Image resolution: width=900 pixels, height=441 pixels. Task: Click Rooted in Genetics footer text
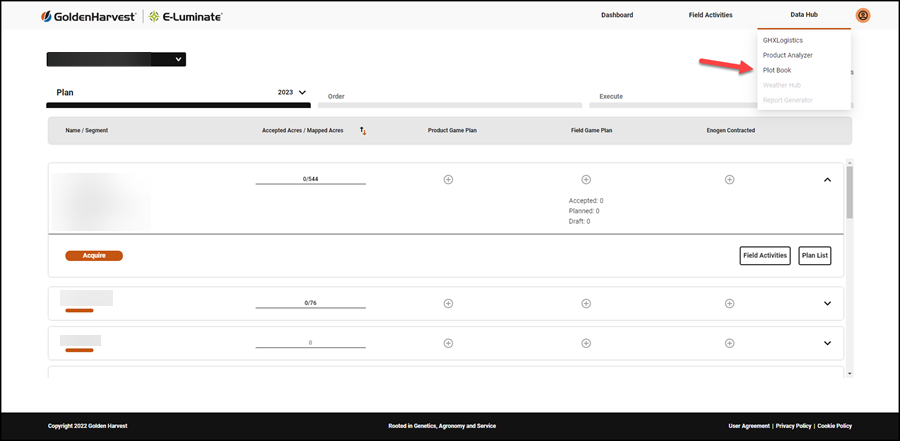coord(442,426)
